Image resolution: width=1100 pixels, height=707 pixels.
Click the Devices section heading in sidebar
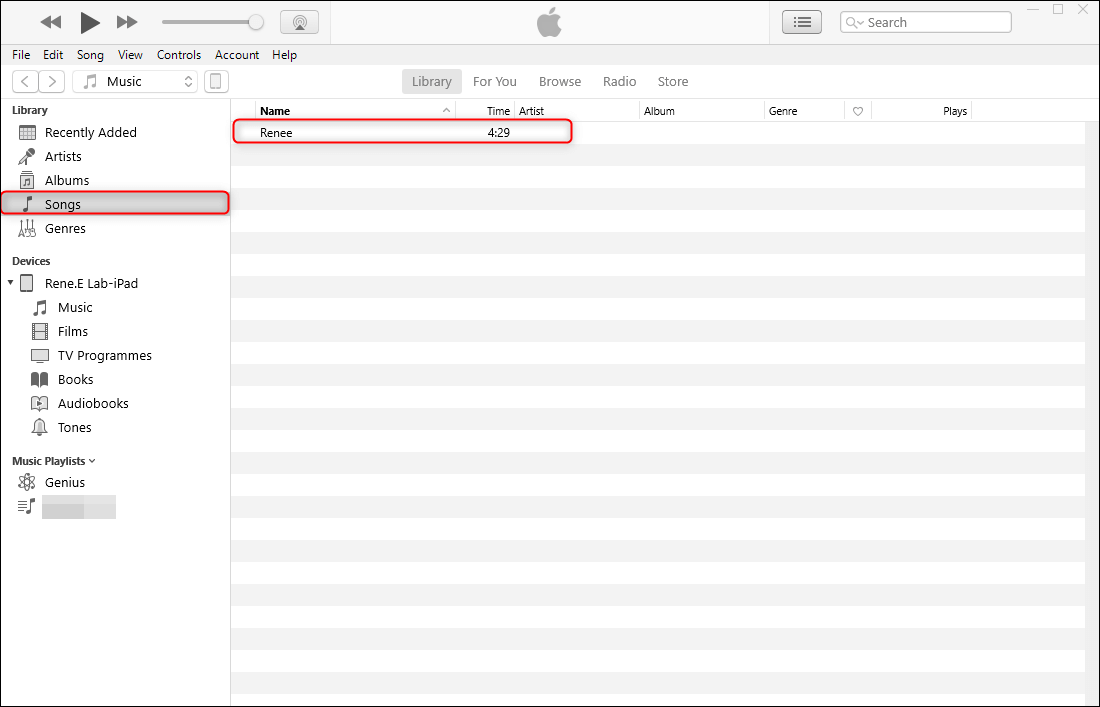tap(31, 261)
